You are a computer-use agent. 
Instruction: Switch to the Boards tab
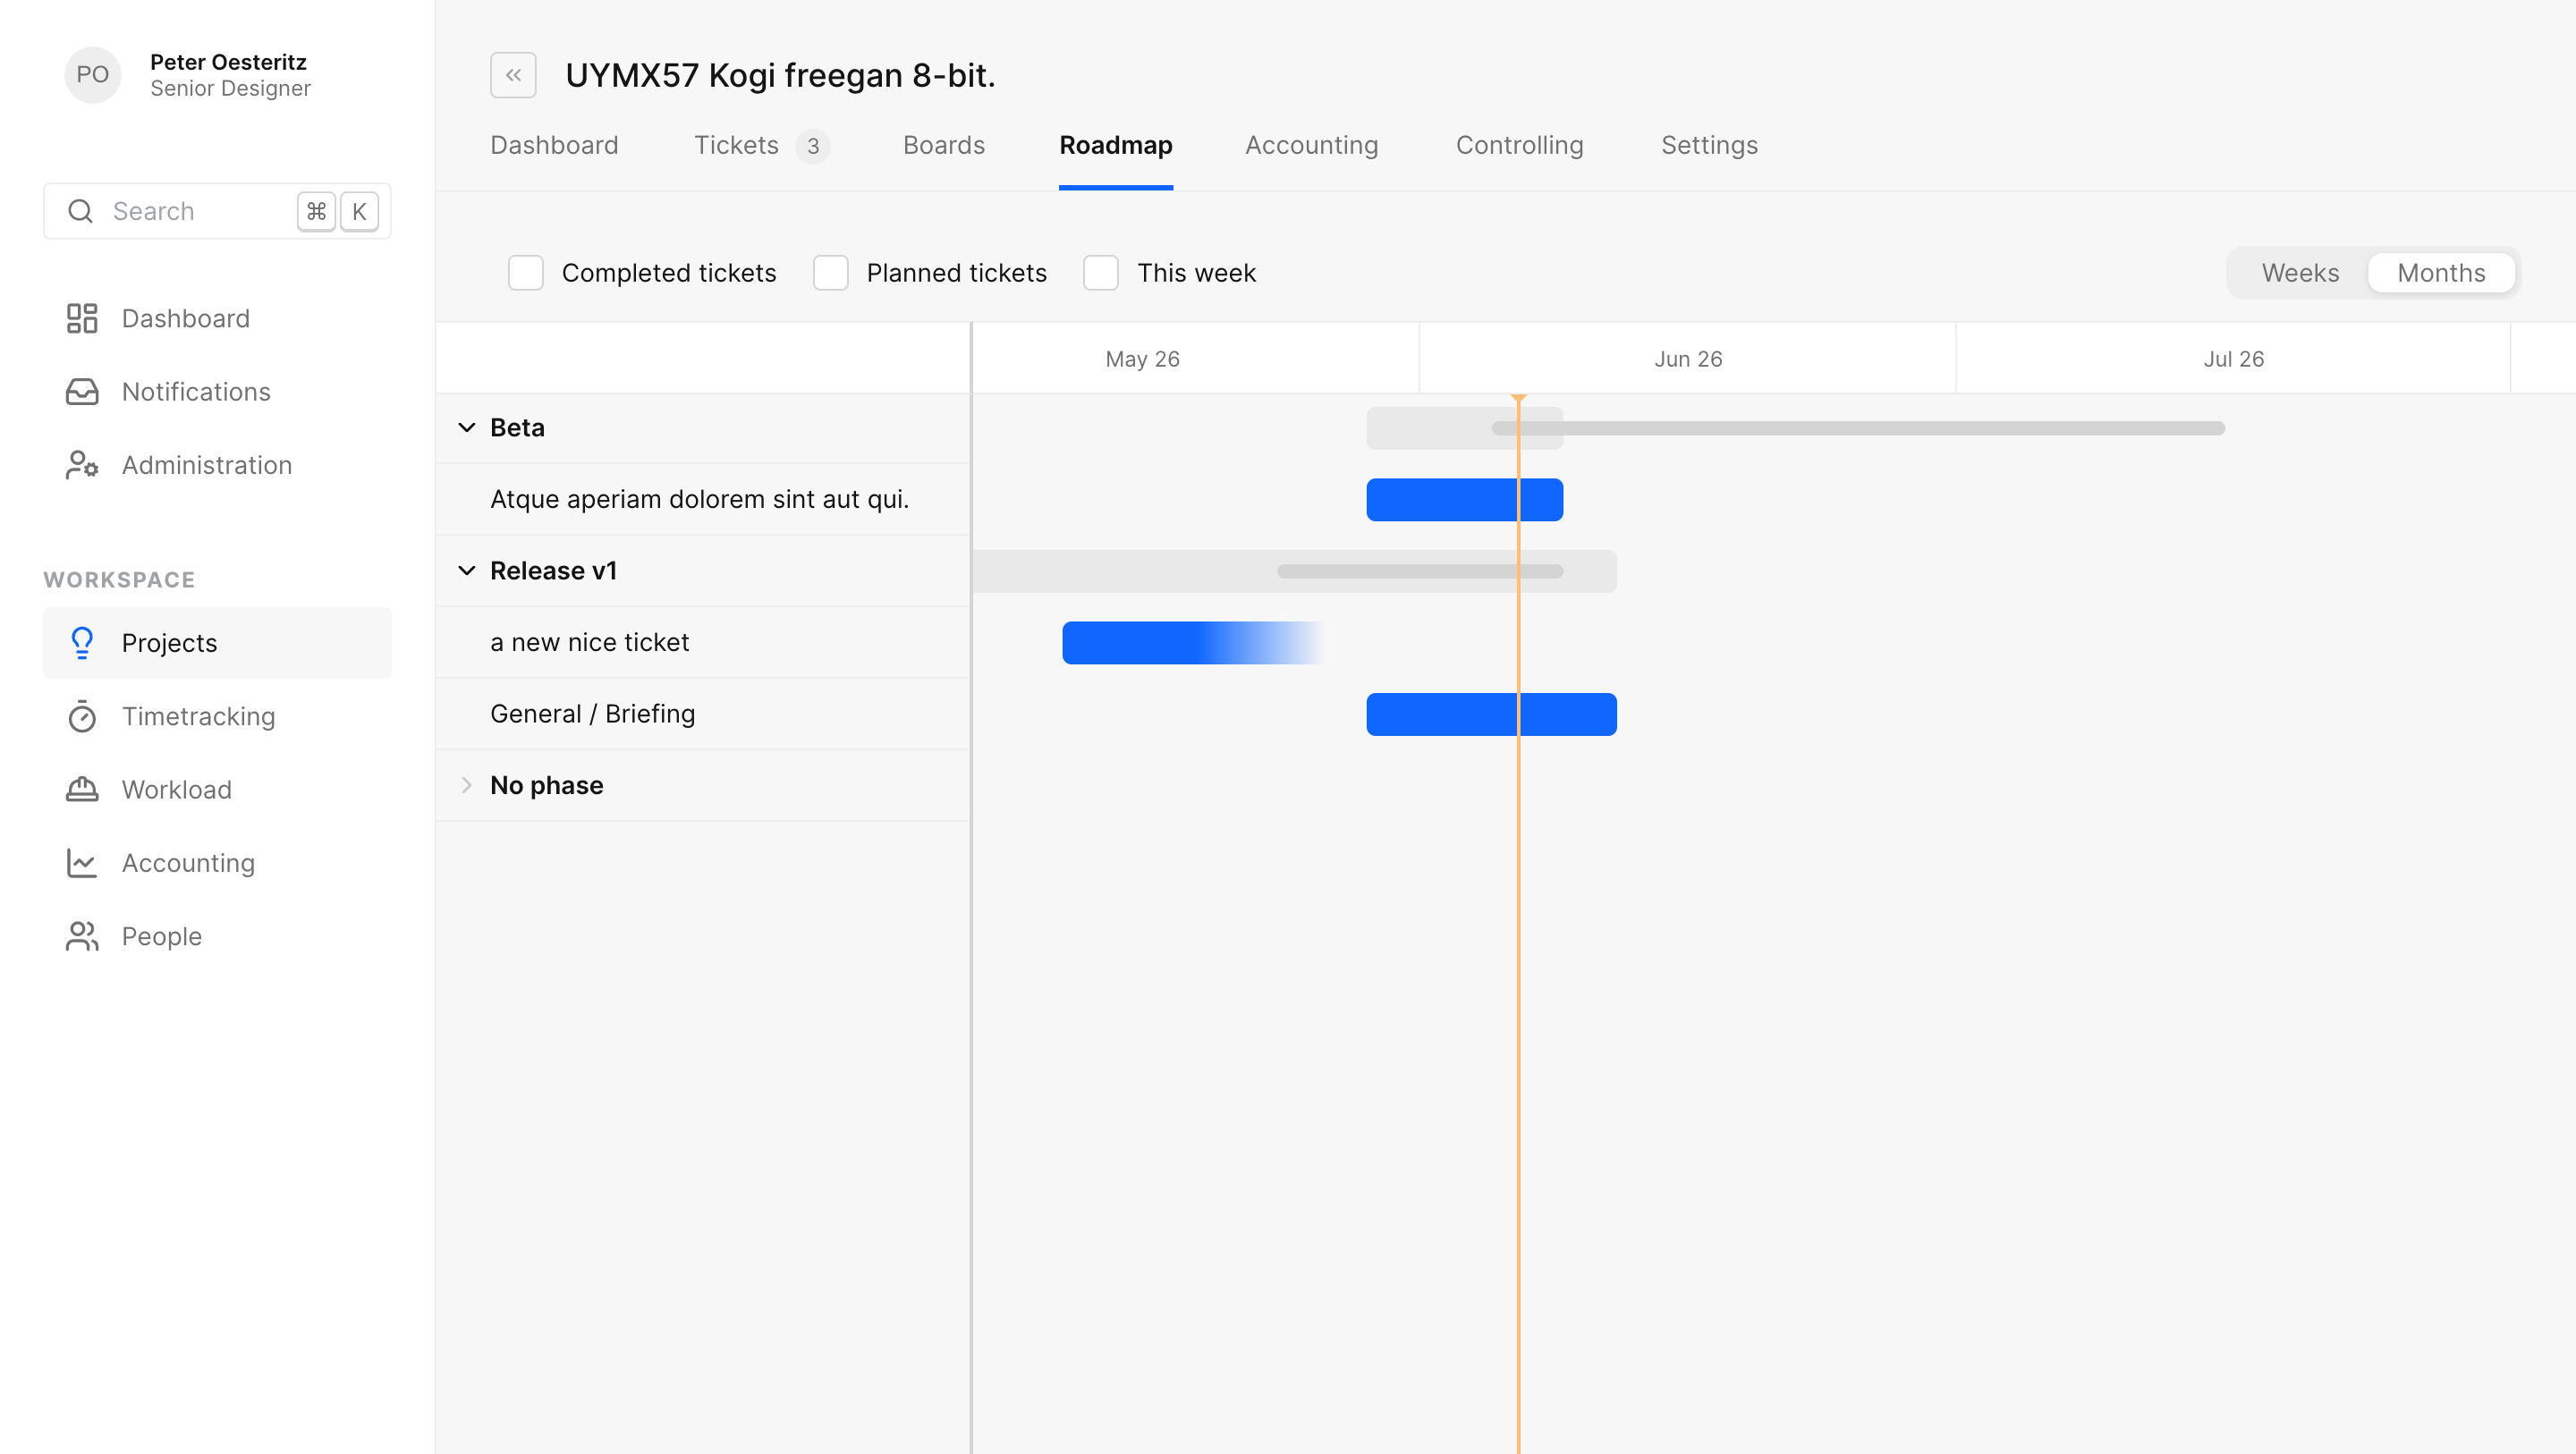pos(944,145)
